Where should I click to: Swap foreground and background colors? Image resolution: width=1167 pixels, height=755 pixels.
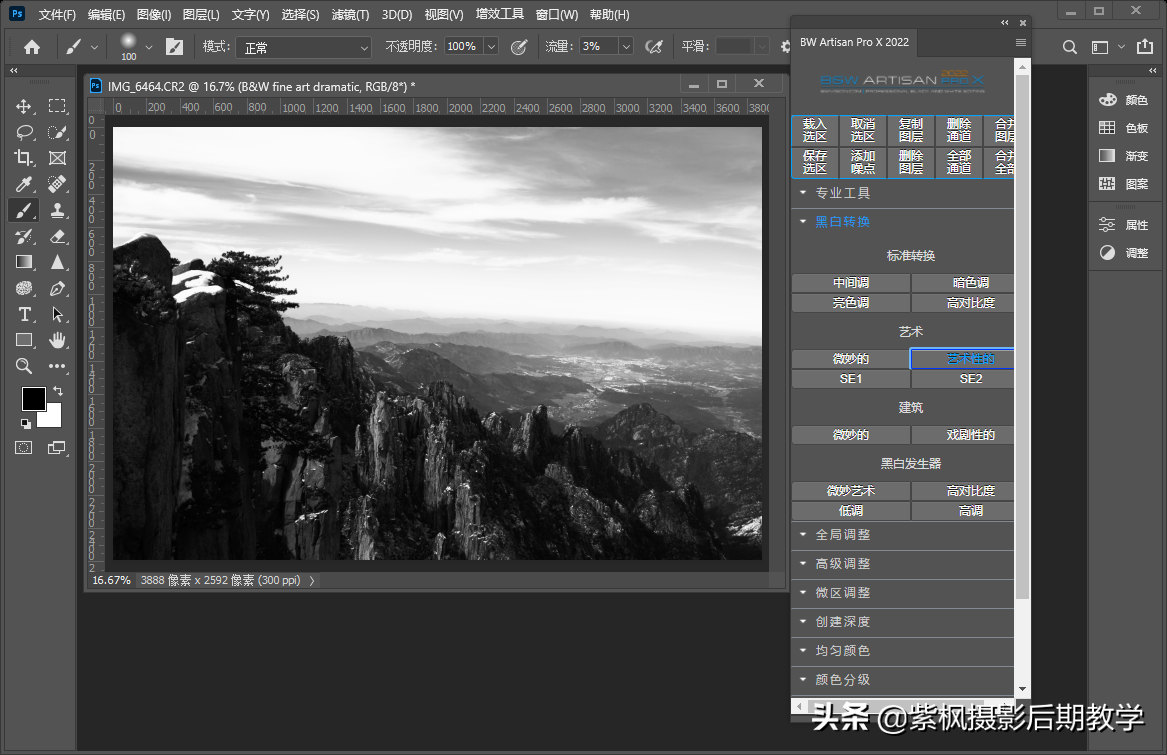tap(57, 390)
